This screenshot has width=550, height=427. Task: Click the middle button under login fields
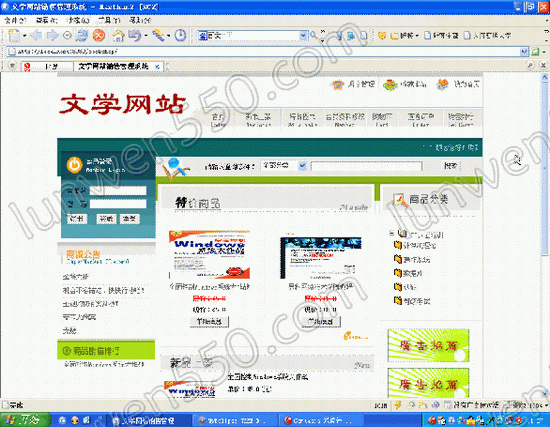pyautogui.click(x=106, y=219)
